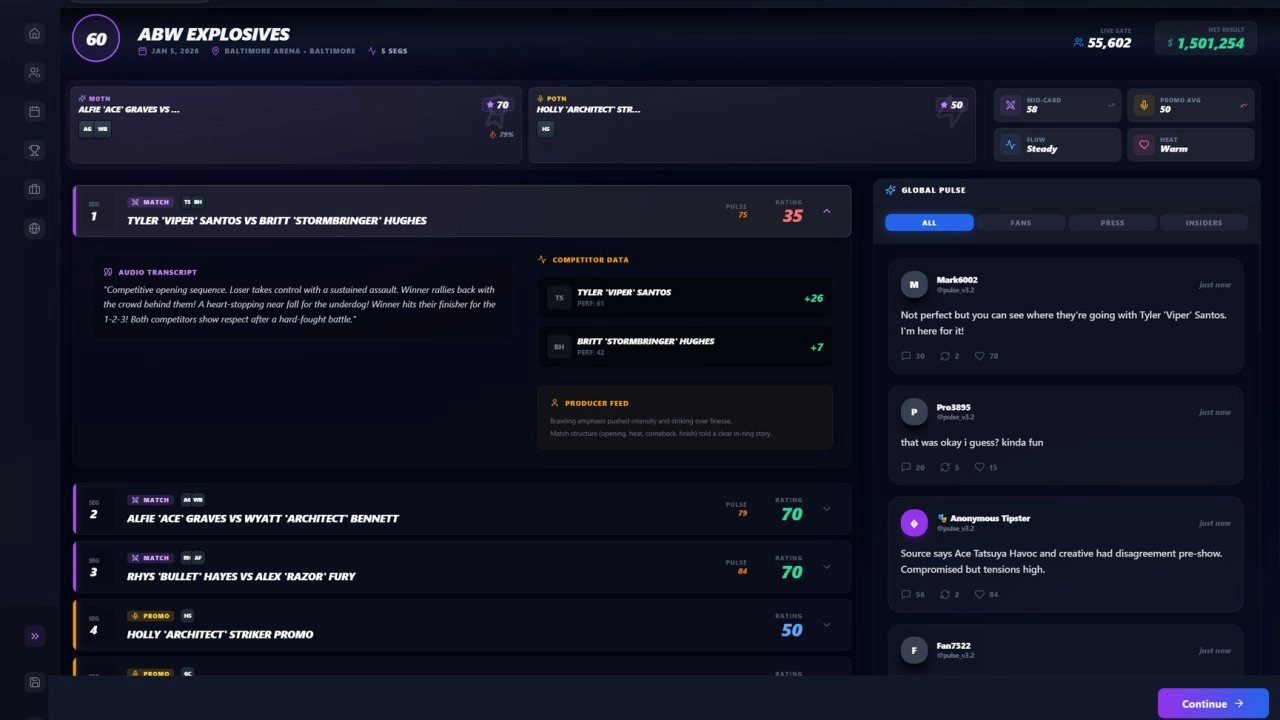The height and width of the screenshot is (720, 1280).
Task: Open the roster people icon in sidebar
Action: 35,73
